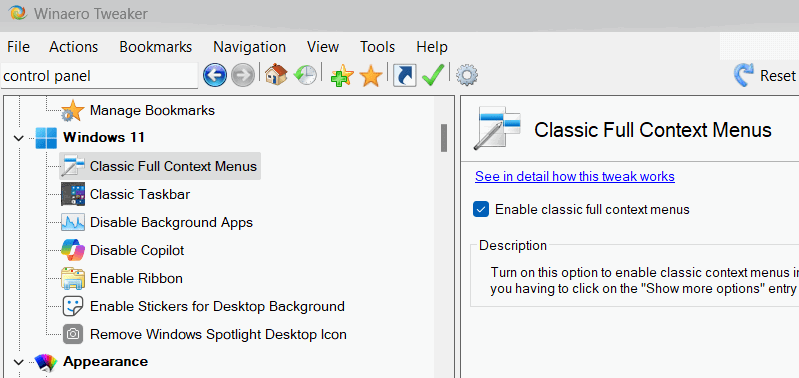
Task: Click the large Classic Full Context Menus header icon
Action: (497, 128)
